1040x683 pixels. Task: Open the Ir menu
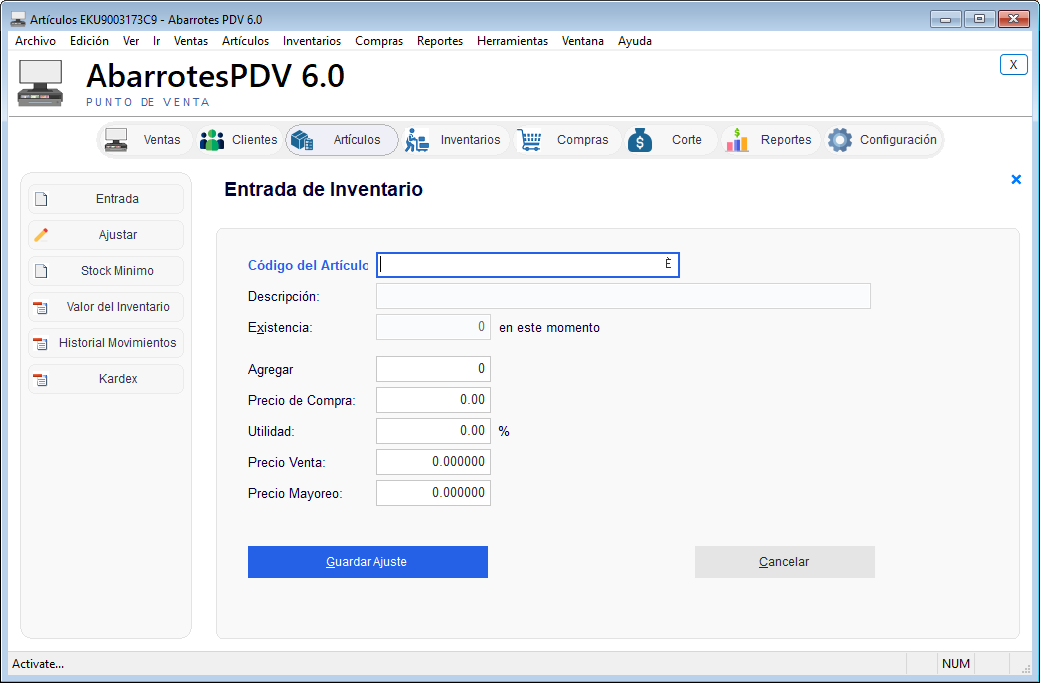tap(157, 41)
